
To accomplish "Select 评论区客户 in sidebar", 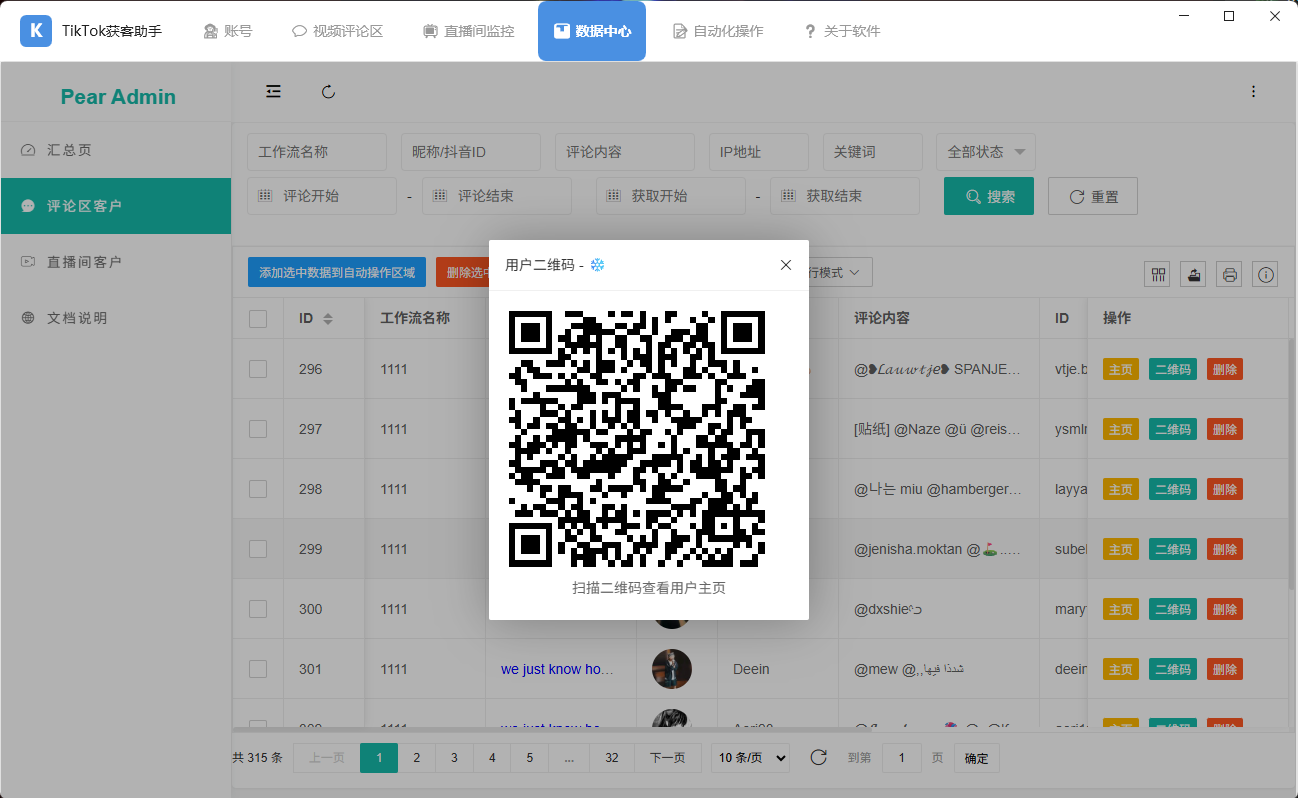I will 116,206.
